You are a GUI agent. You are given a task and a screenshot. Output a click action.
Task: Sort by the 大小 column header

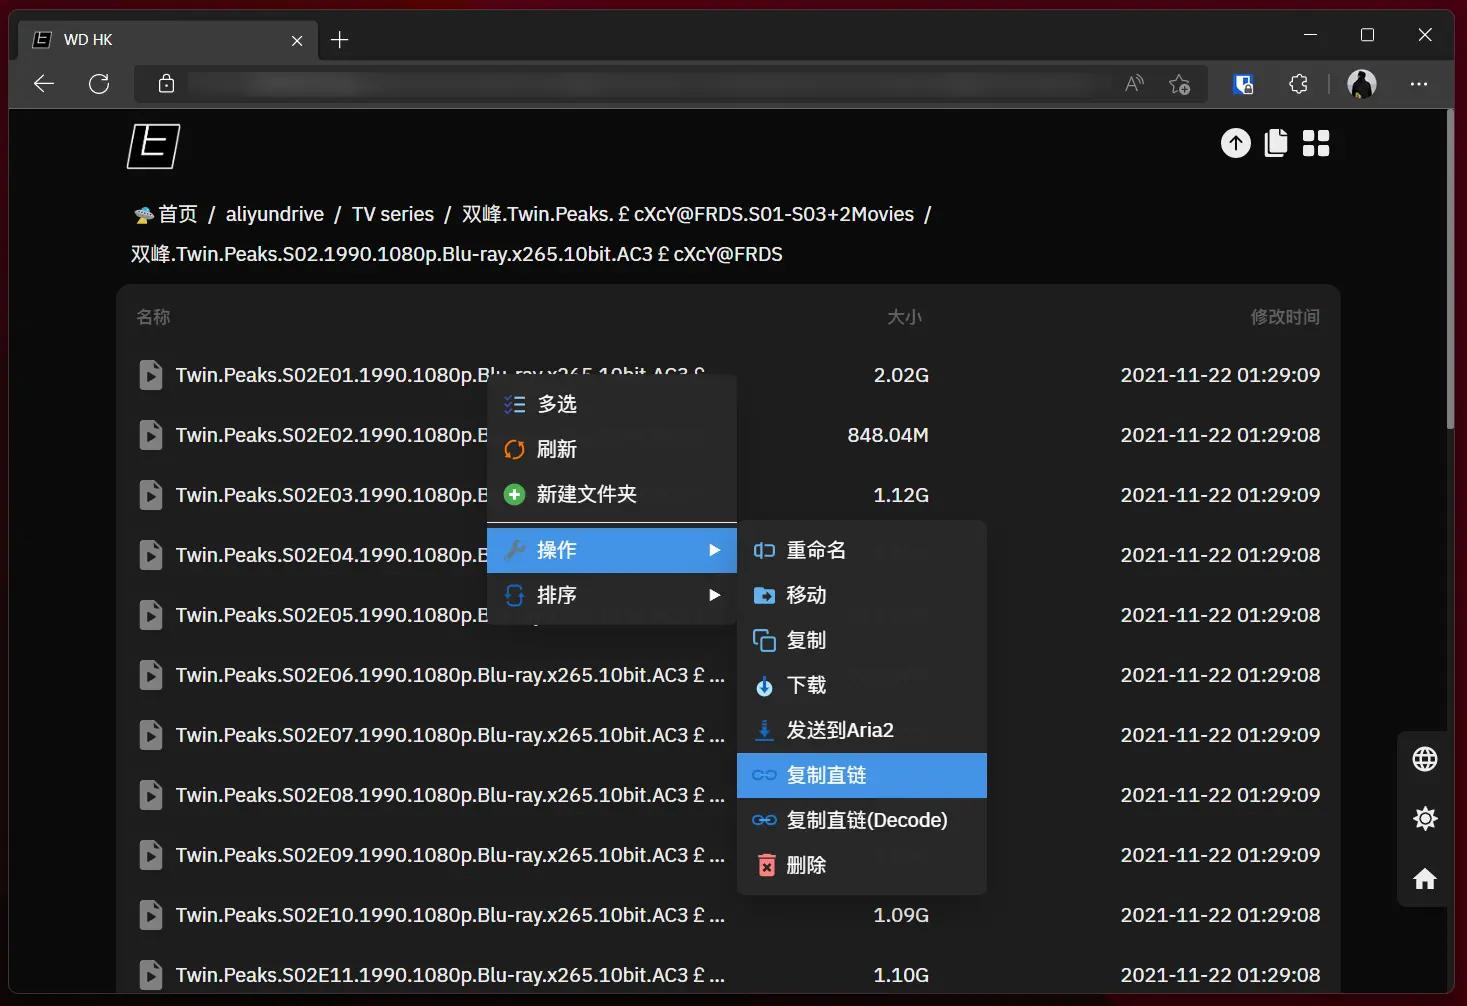point(904,317)
